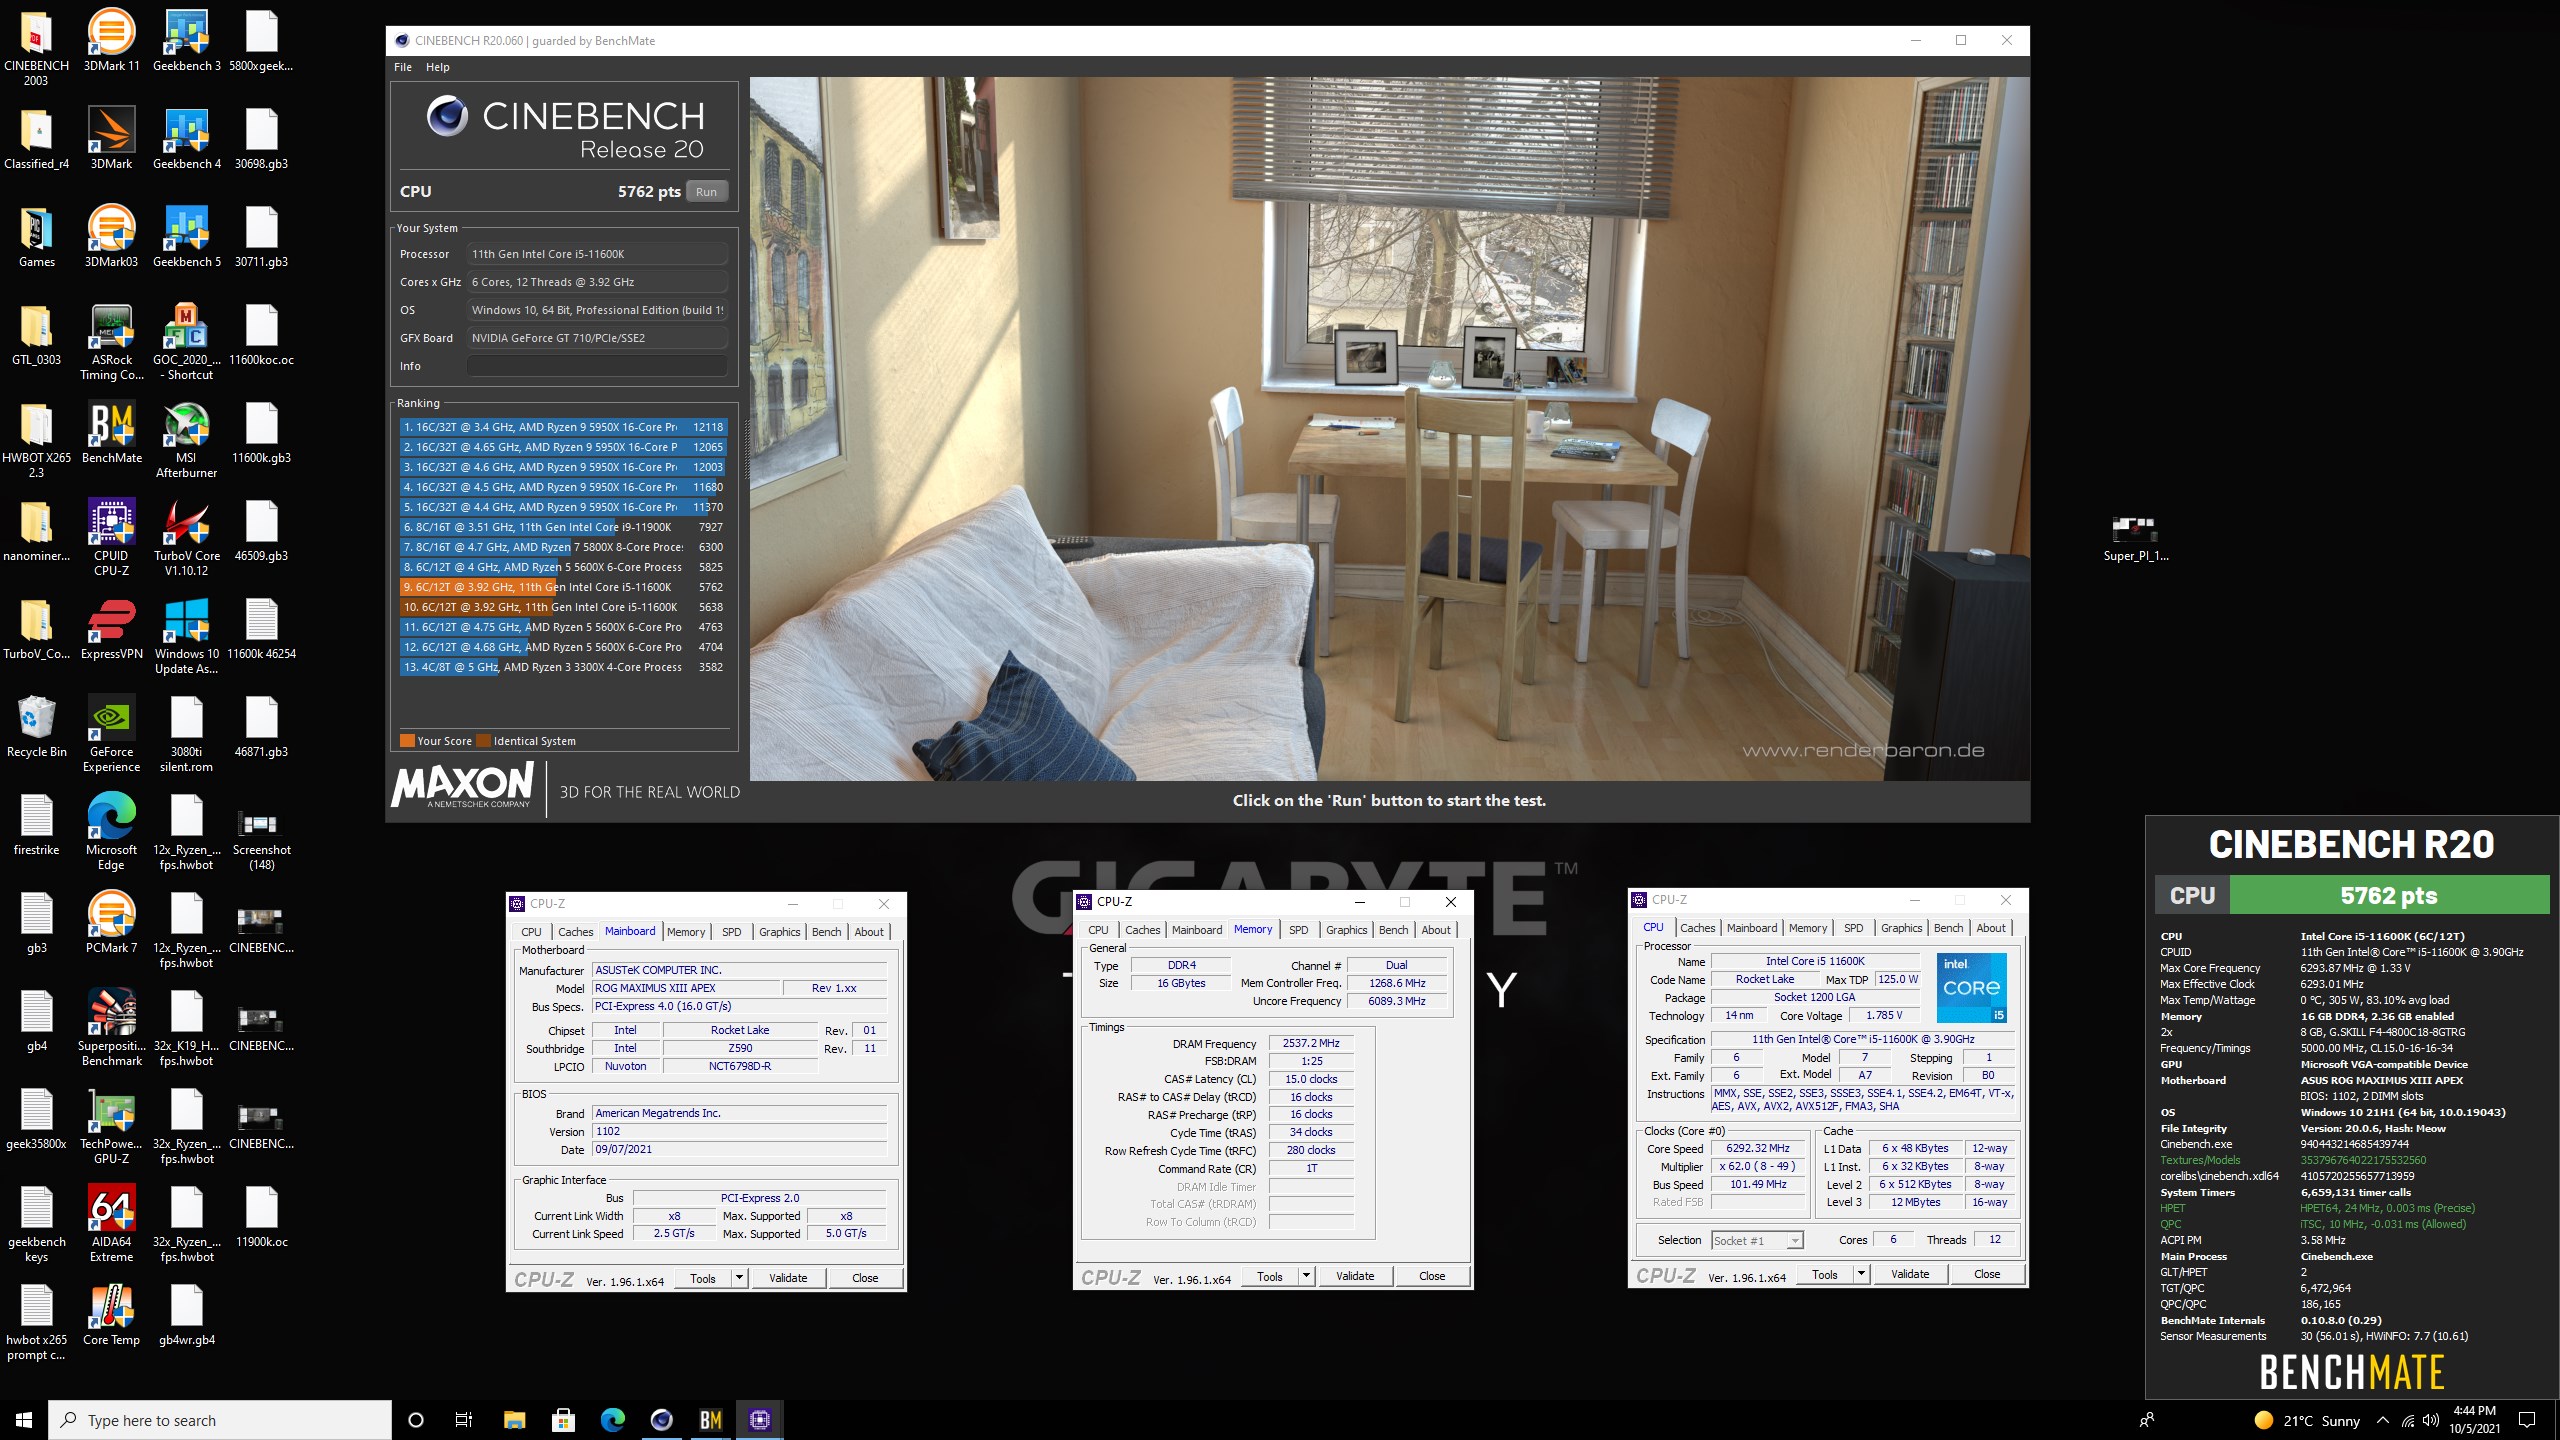Open the Geekbench 5 desktop shortcut
The height and width of the screenshot is (1440, 2560).
click(x=186, y=236)
